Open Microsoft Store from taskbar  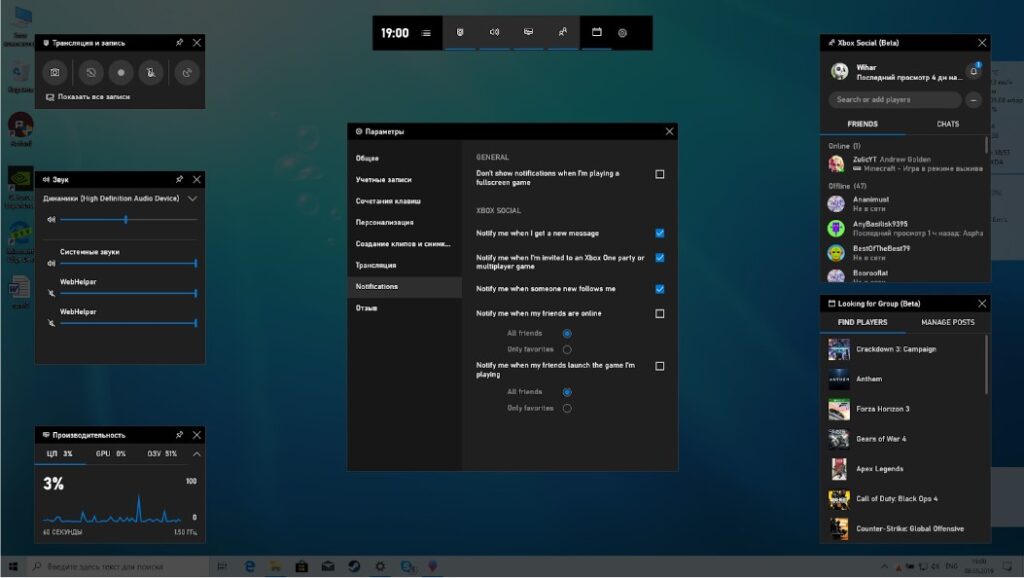click(301, 566)
